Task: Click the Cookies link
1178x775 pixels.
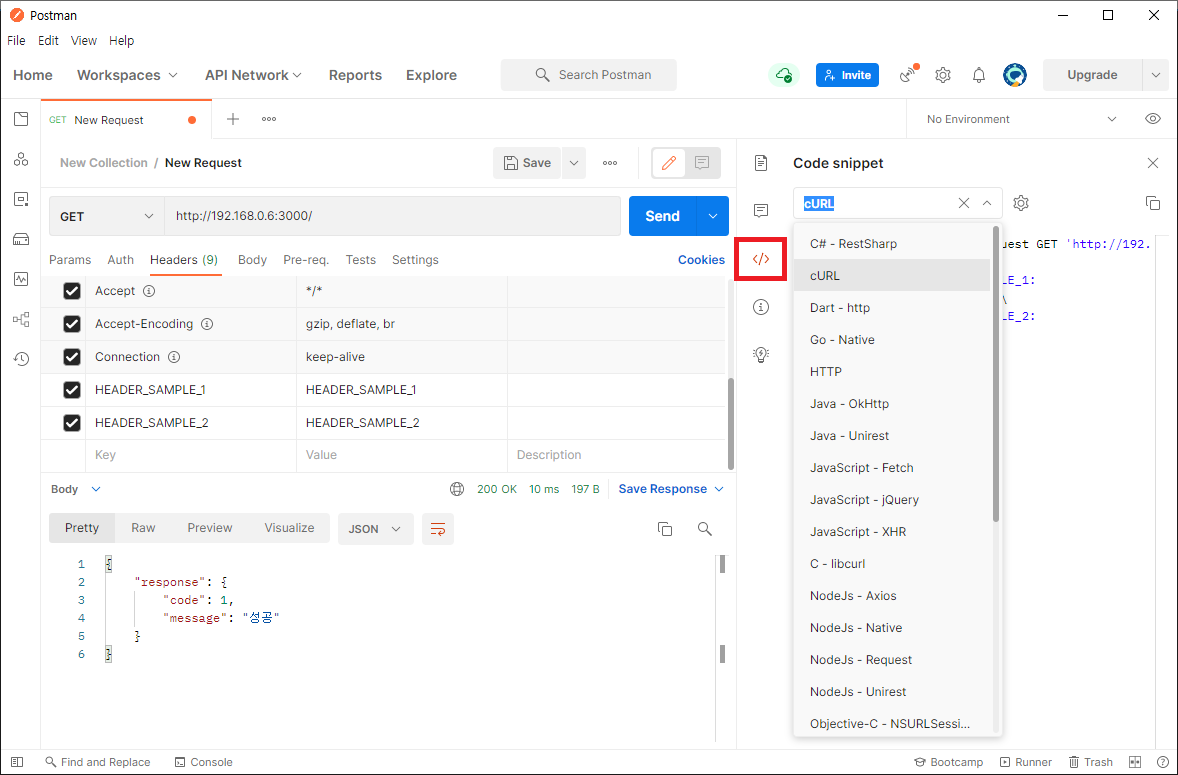Action: point(701,260)
